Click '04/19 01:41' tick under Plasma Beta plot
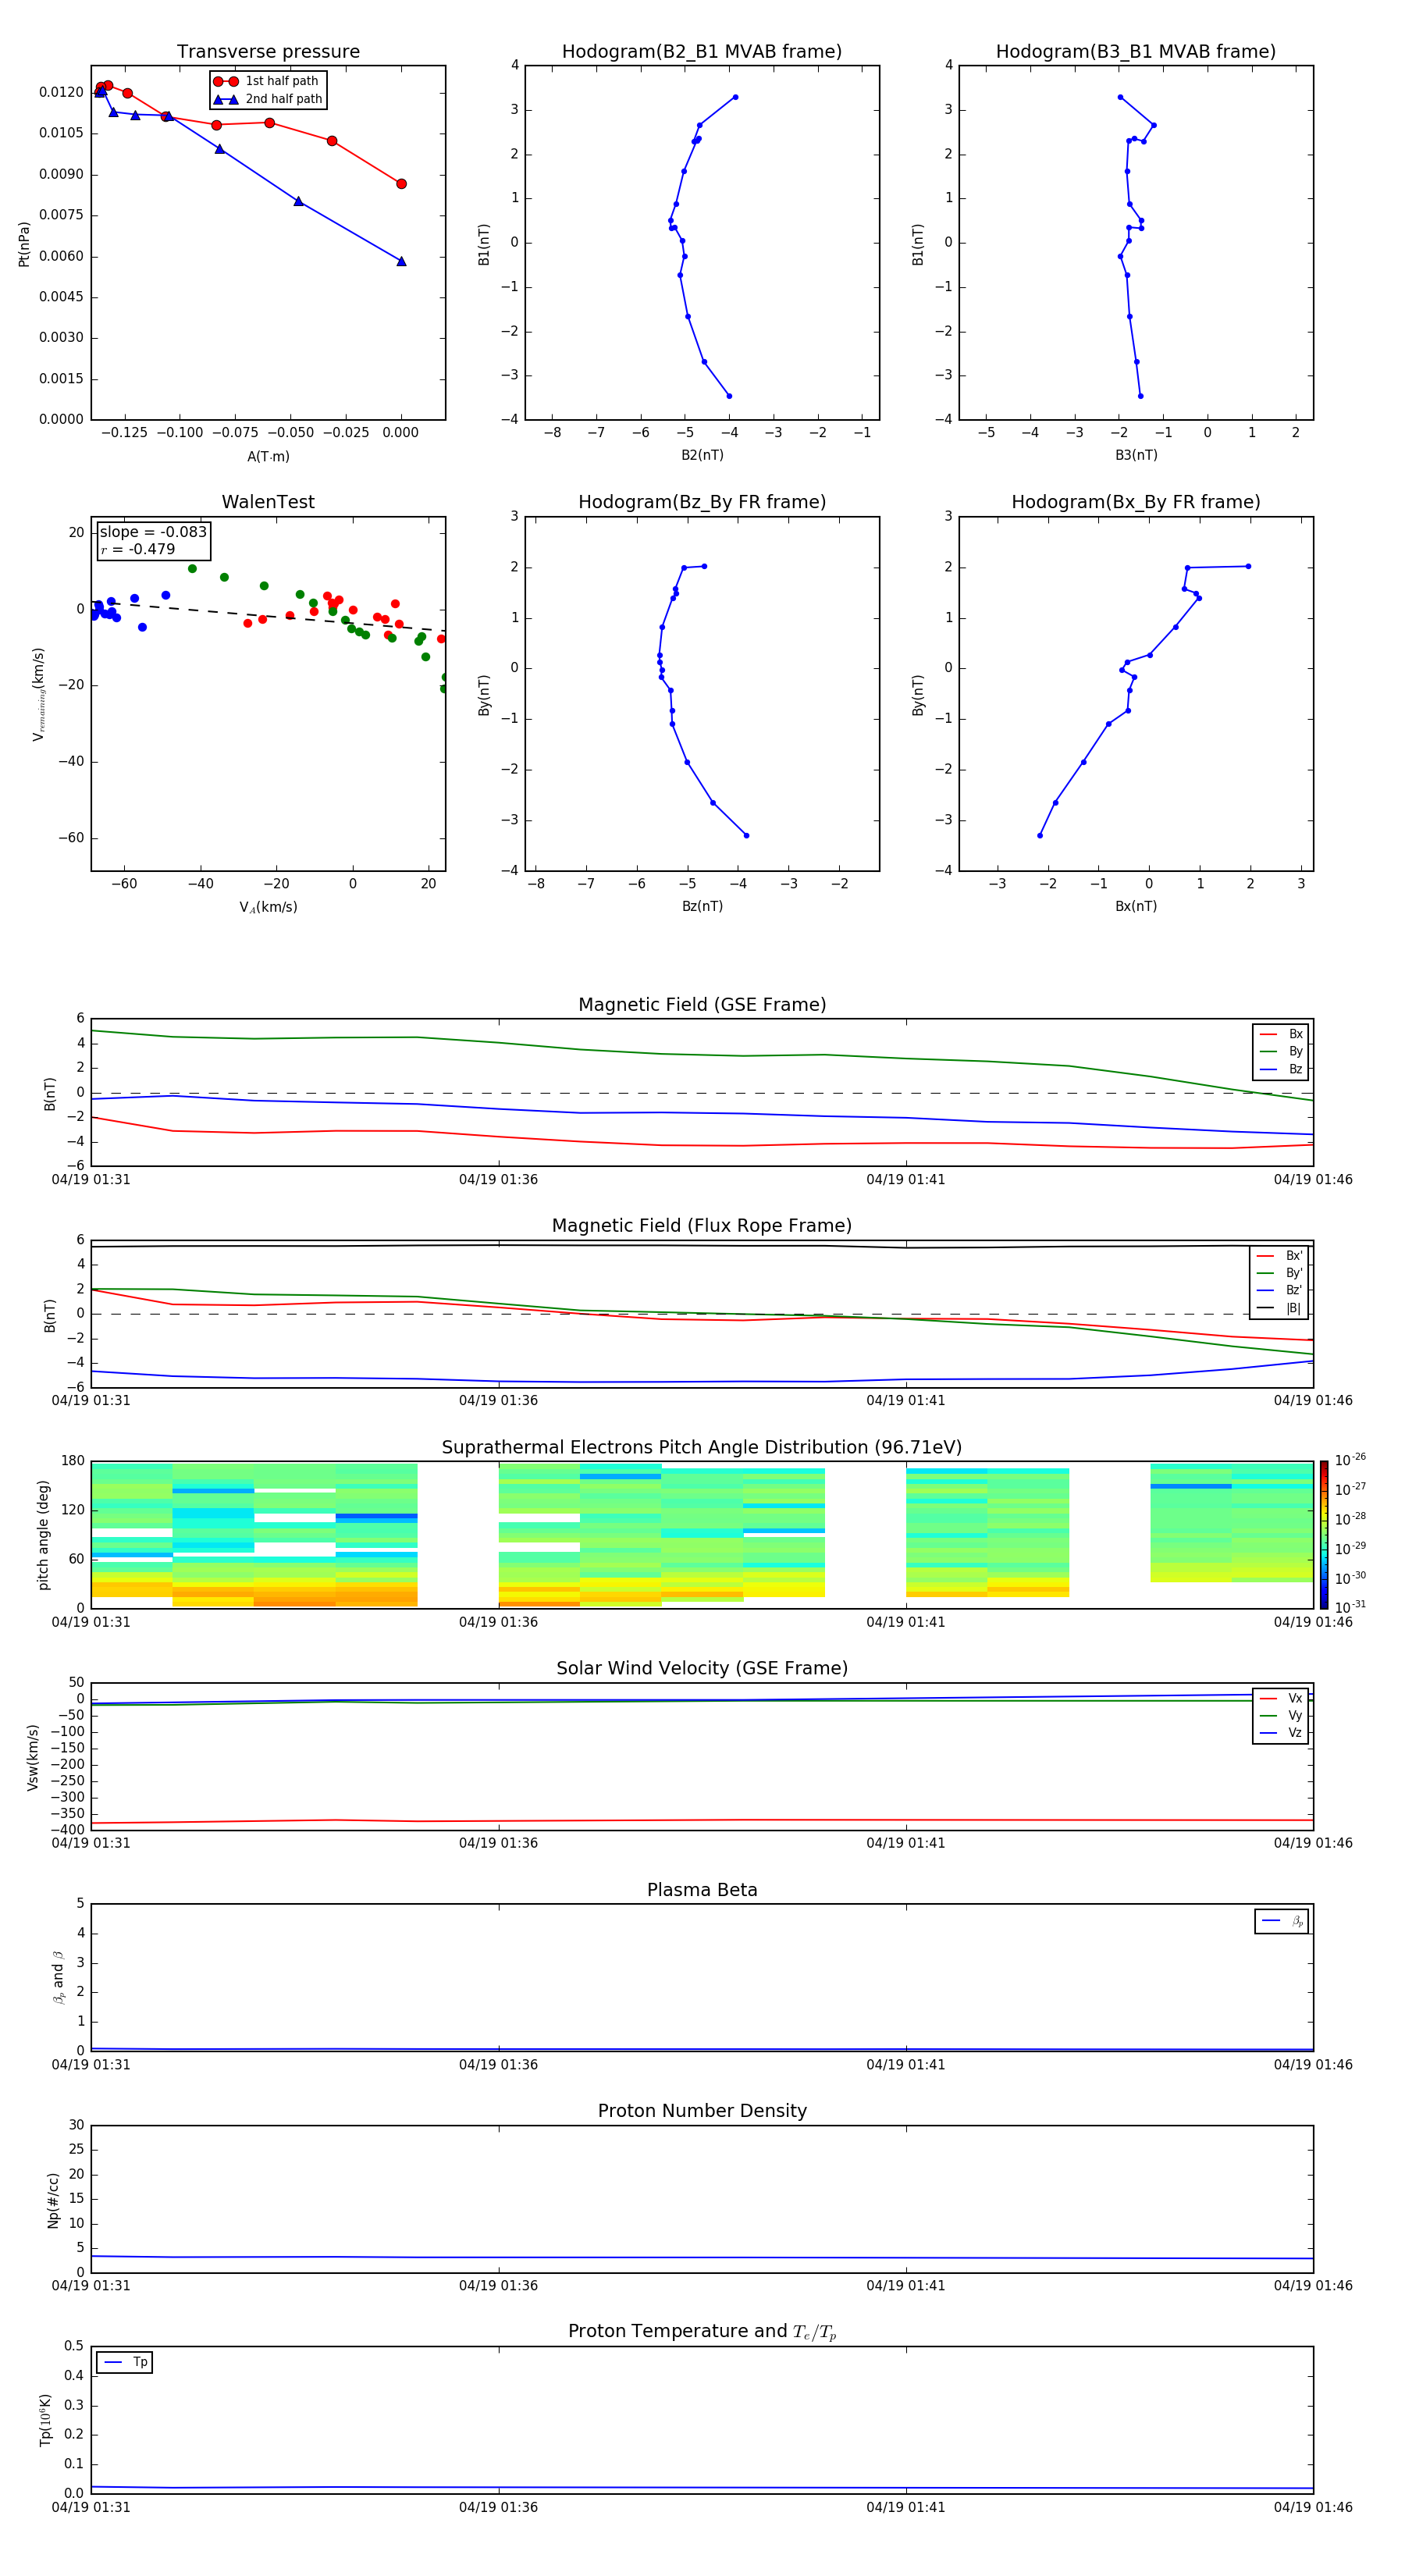The width and height of the screenshot is (1405, 2576). (x=905, y=2065)
